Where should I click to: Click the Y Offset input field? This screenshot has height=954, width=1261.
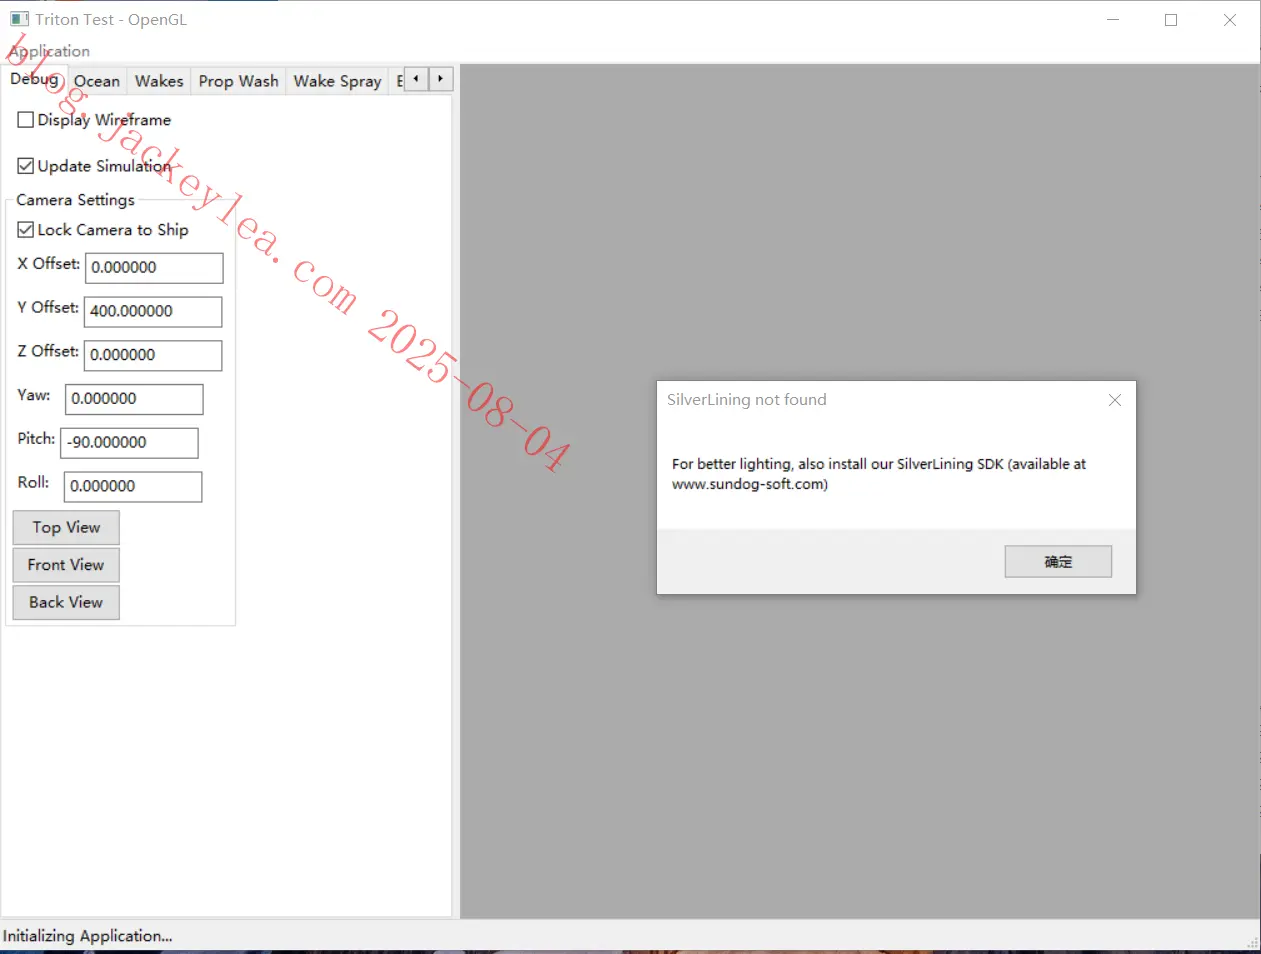[153, 311]
